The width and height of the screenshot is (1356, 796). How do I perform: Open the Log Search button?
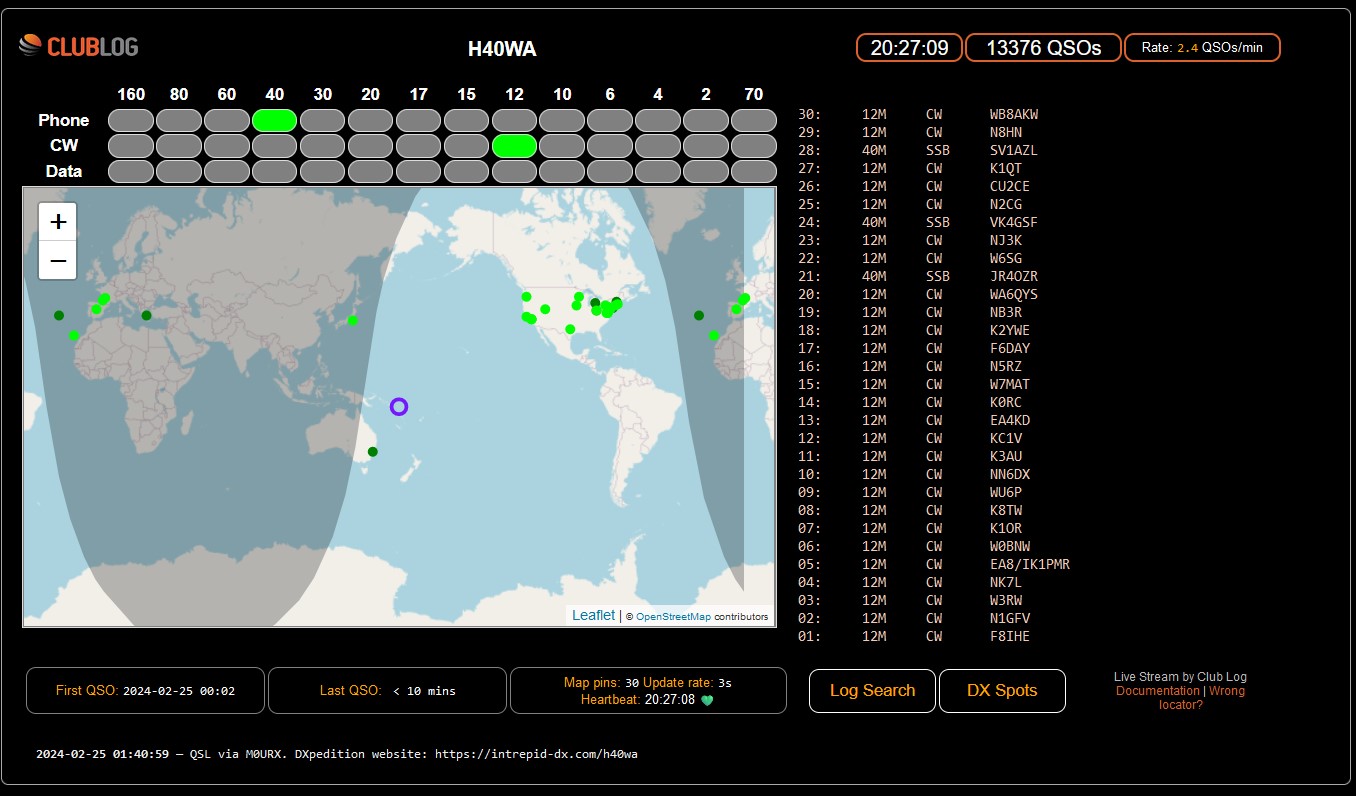point(872,691)
